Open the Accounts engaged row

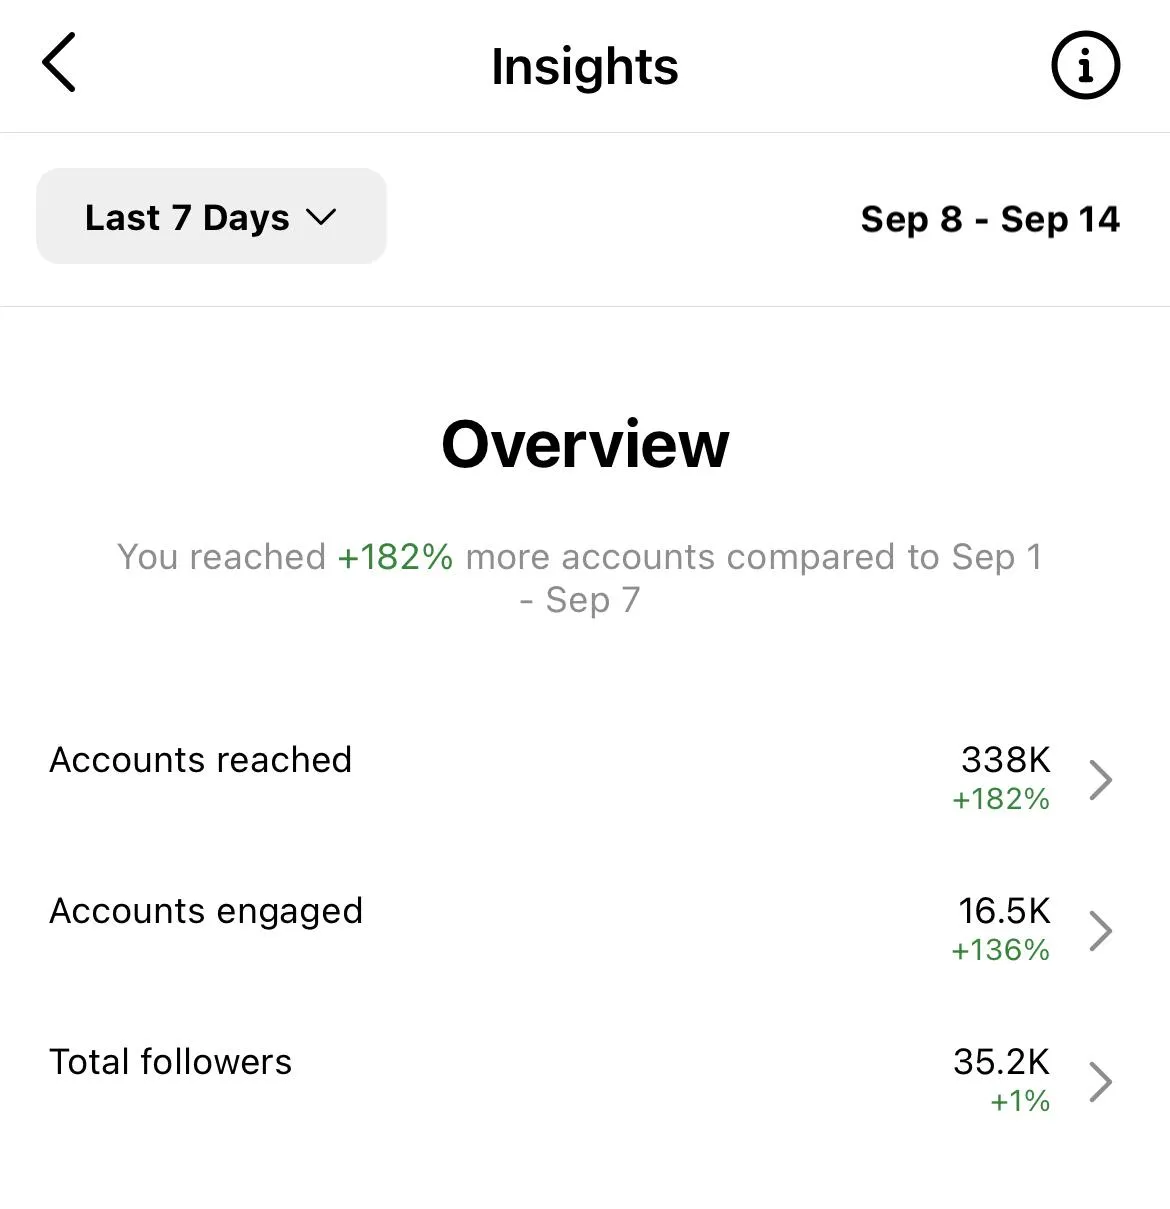click(x=585, y=929)
